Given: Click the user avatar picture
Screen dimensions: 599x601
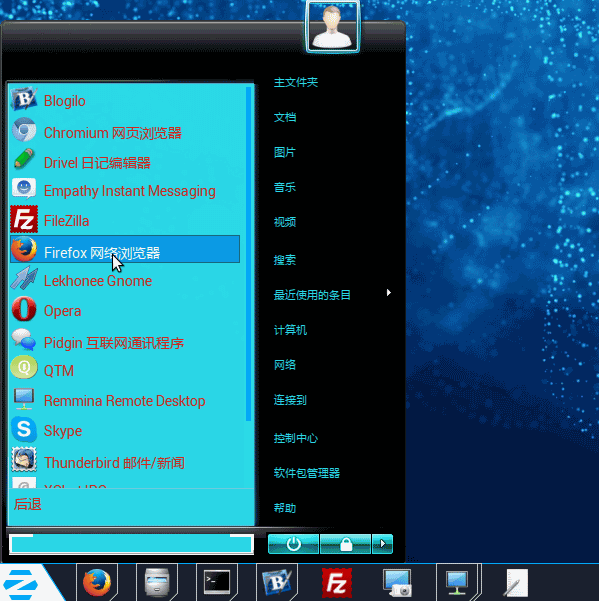Looking at the screenshot, I should click(333, 26).
